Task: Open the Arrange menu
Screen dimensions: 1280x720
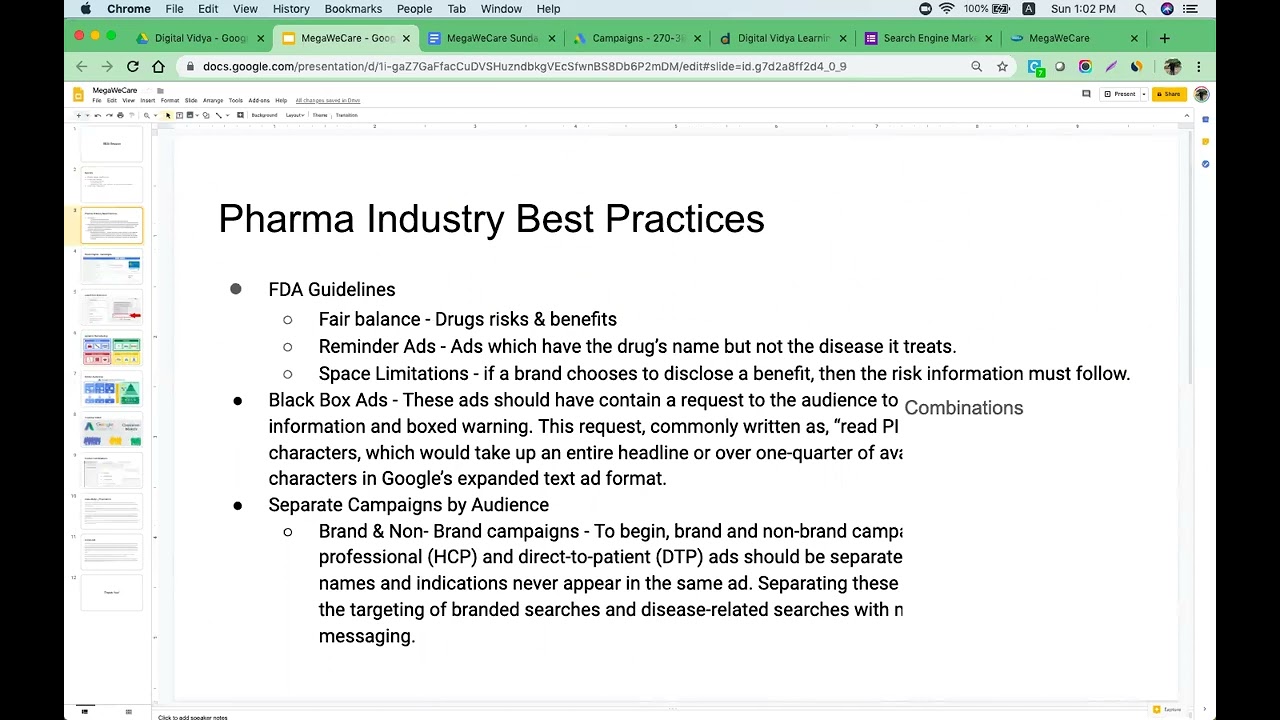Action: coord(212,100)
